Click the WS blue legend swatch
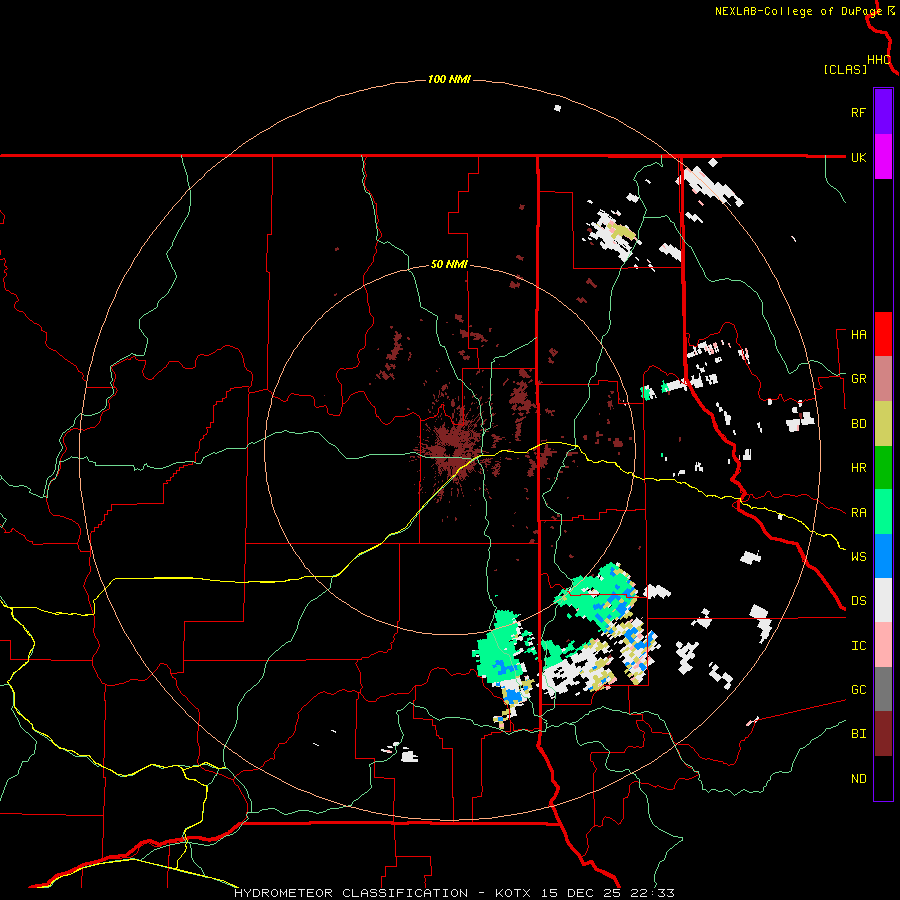The height and width of the screenshot is (900, 900). tap(883, 556)
